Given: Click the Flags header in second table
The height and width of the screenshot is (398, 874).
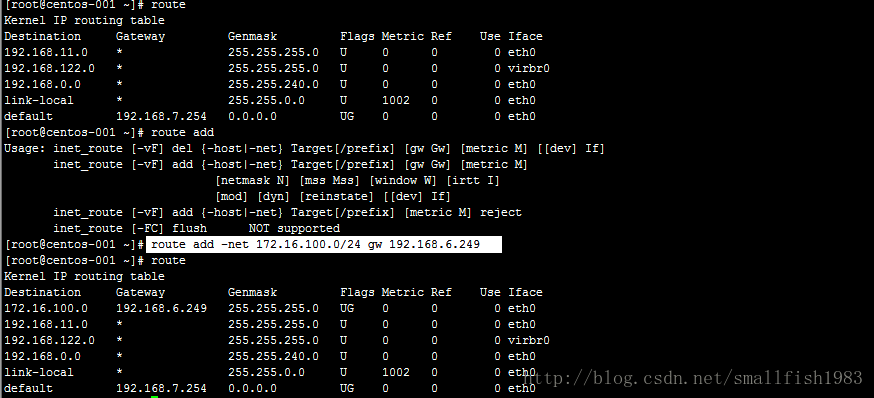Looking at the screenshot, I should [x=357, y=292].
